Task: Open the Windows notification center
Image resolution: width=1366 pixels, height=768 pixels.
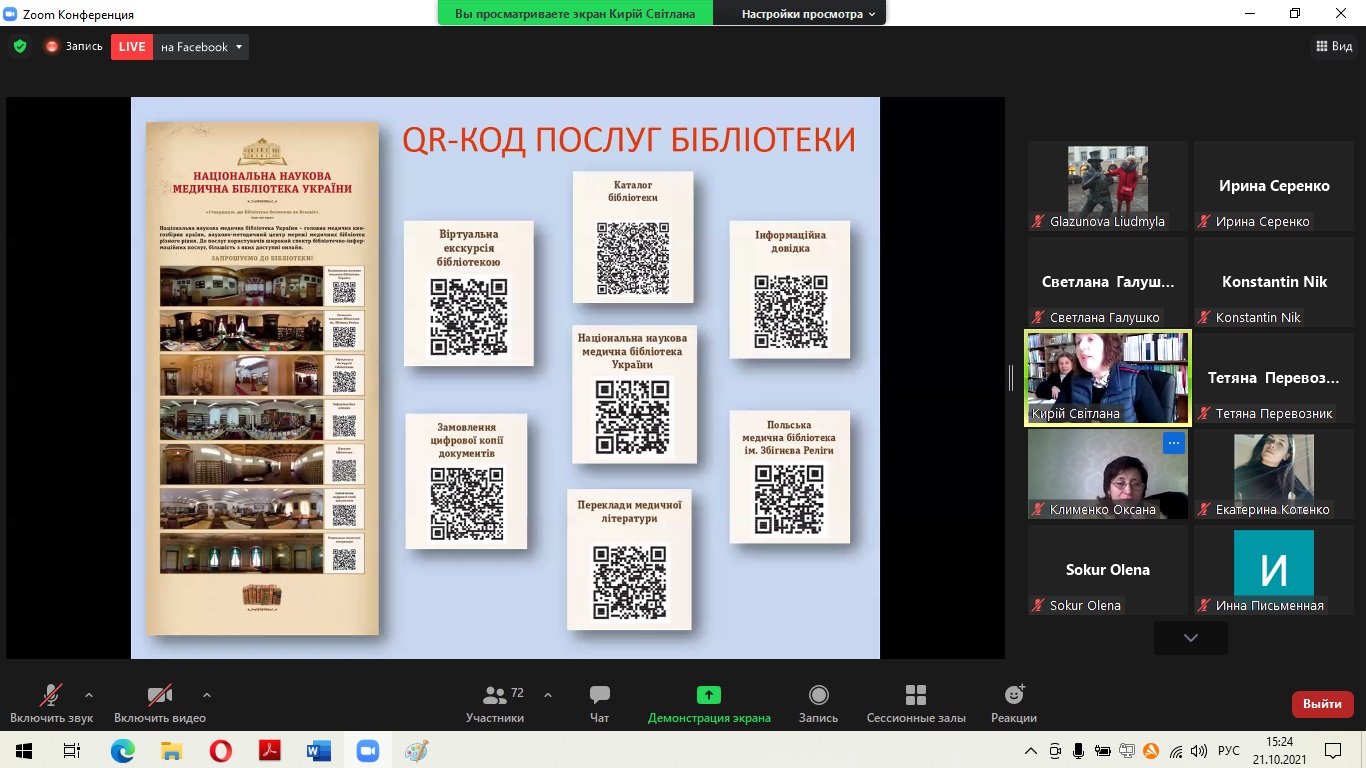Action: point(1333,751)
